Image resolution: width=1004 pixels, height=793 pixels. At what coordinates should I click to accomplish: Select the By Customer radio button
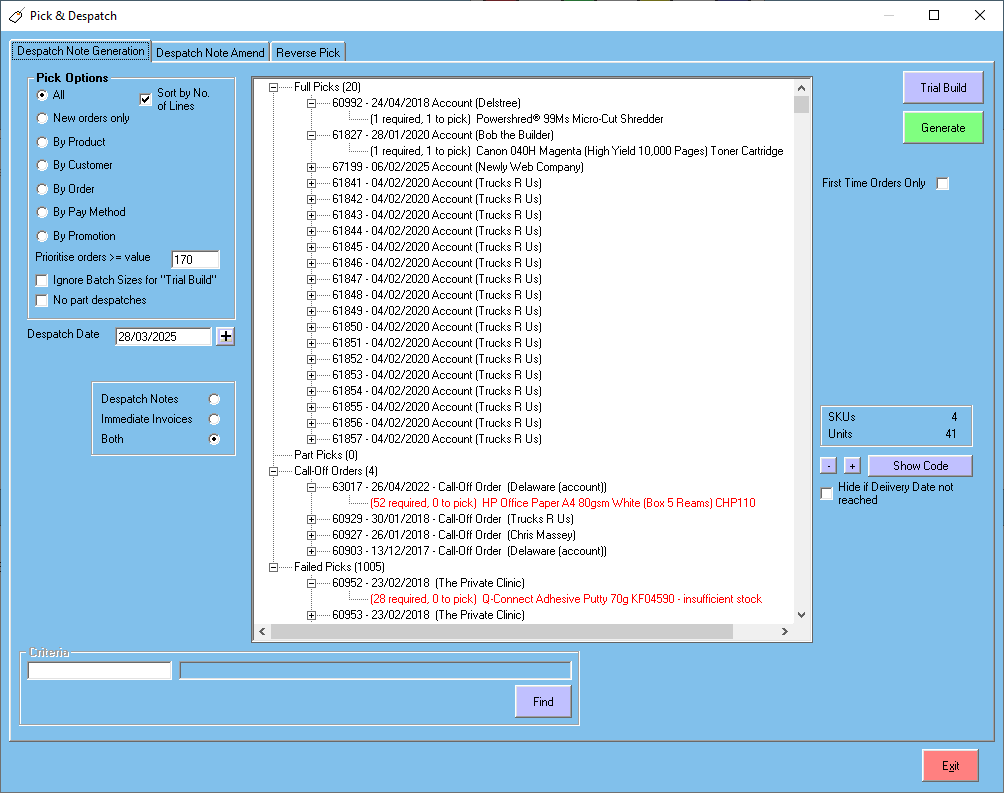pos(41,165)
